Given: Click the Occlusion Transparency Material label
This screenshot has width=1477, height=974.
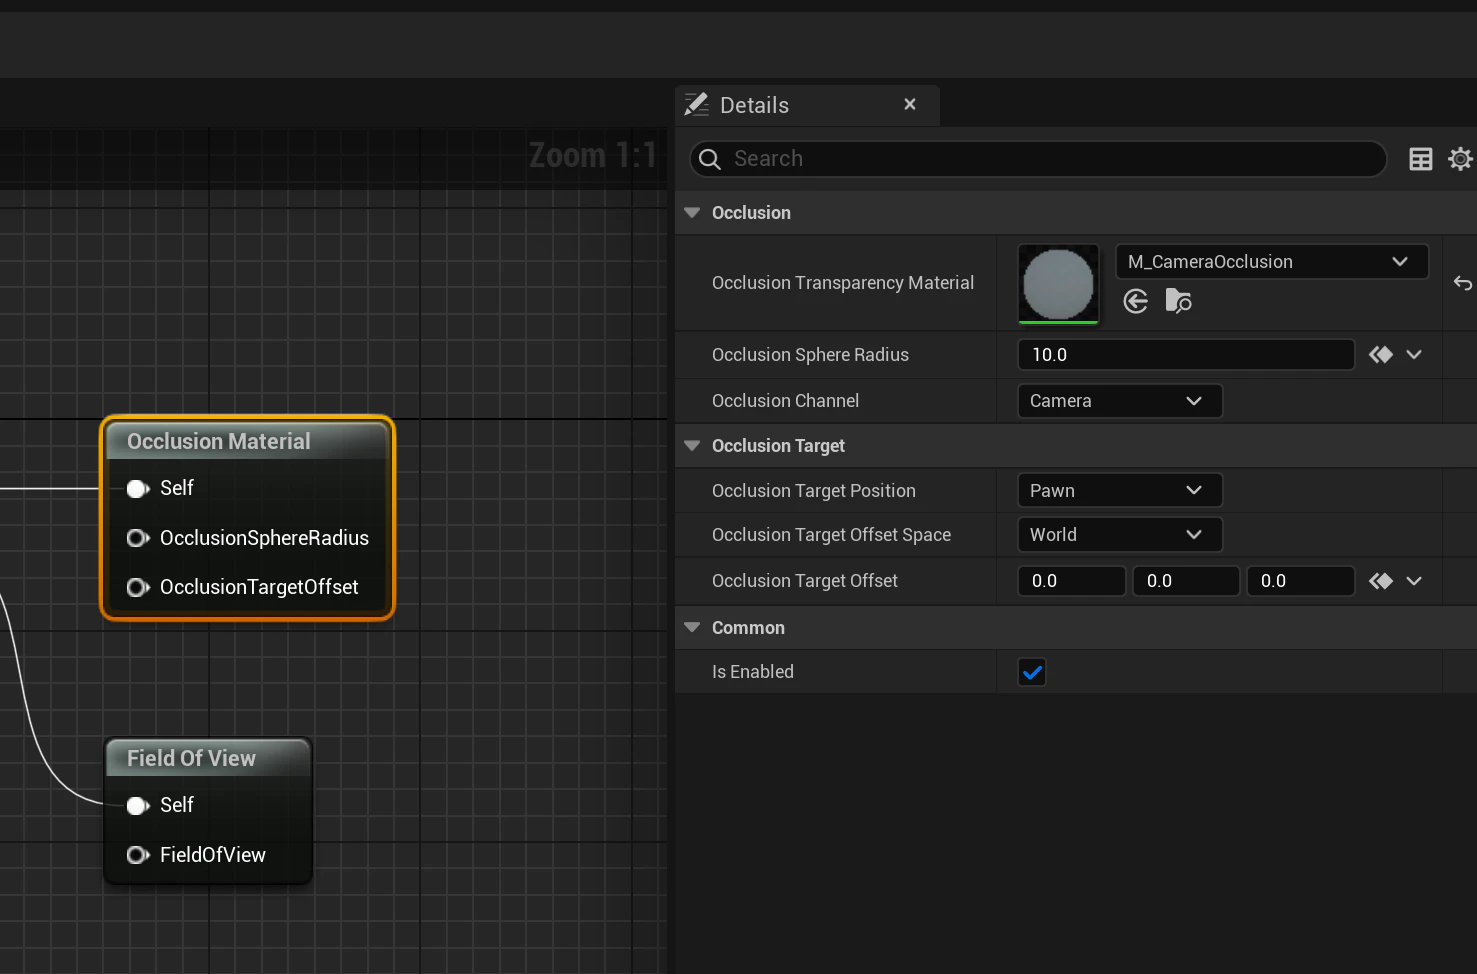Looking at the screenshot, I should tap(843, 283).
